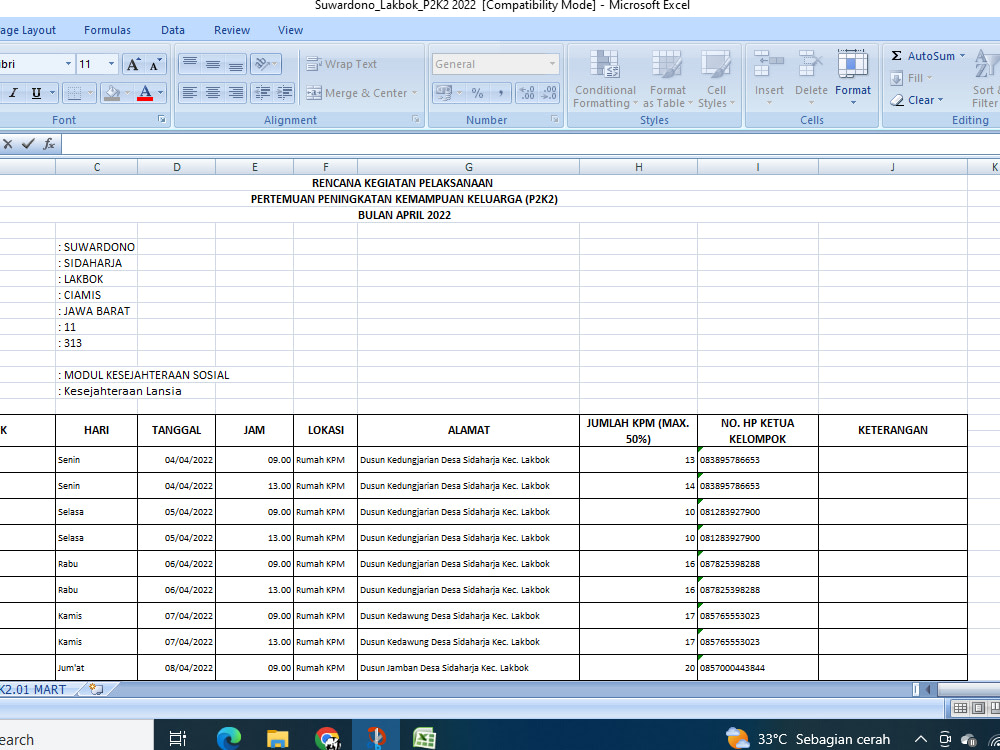Image resolution: width=1000 pixels, height=750 pixels.
Task: Click the Top Align icon
Action: point(189,64)
